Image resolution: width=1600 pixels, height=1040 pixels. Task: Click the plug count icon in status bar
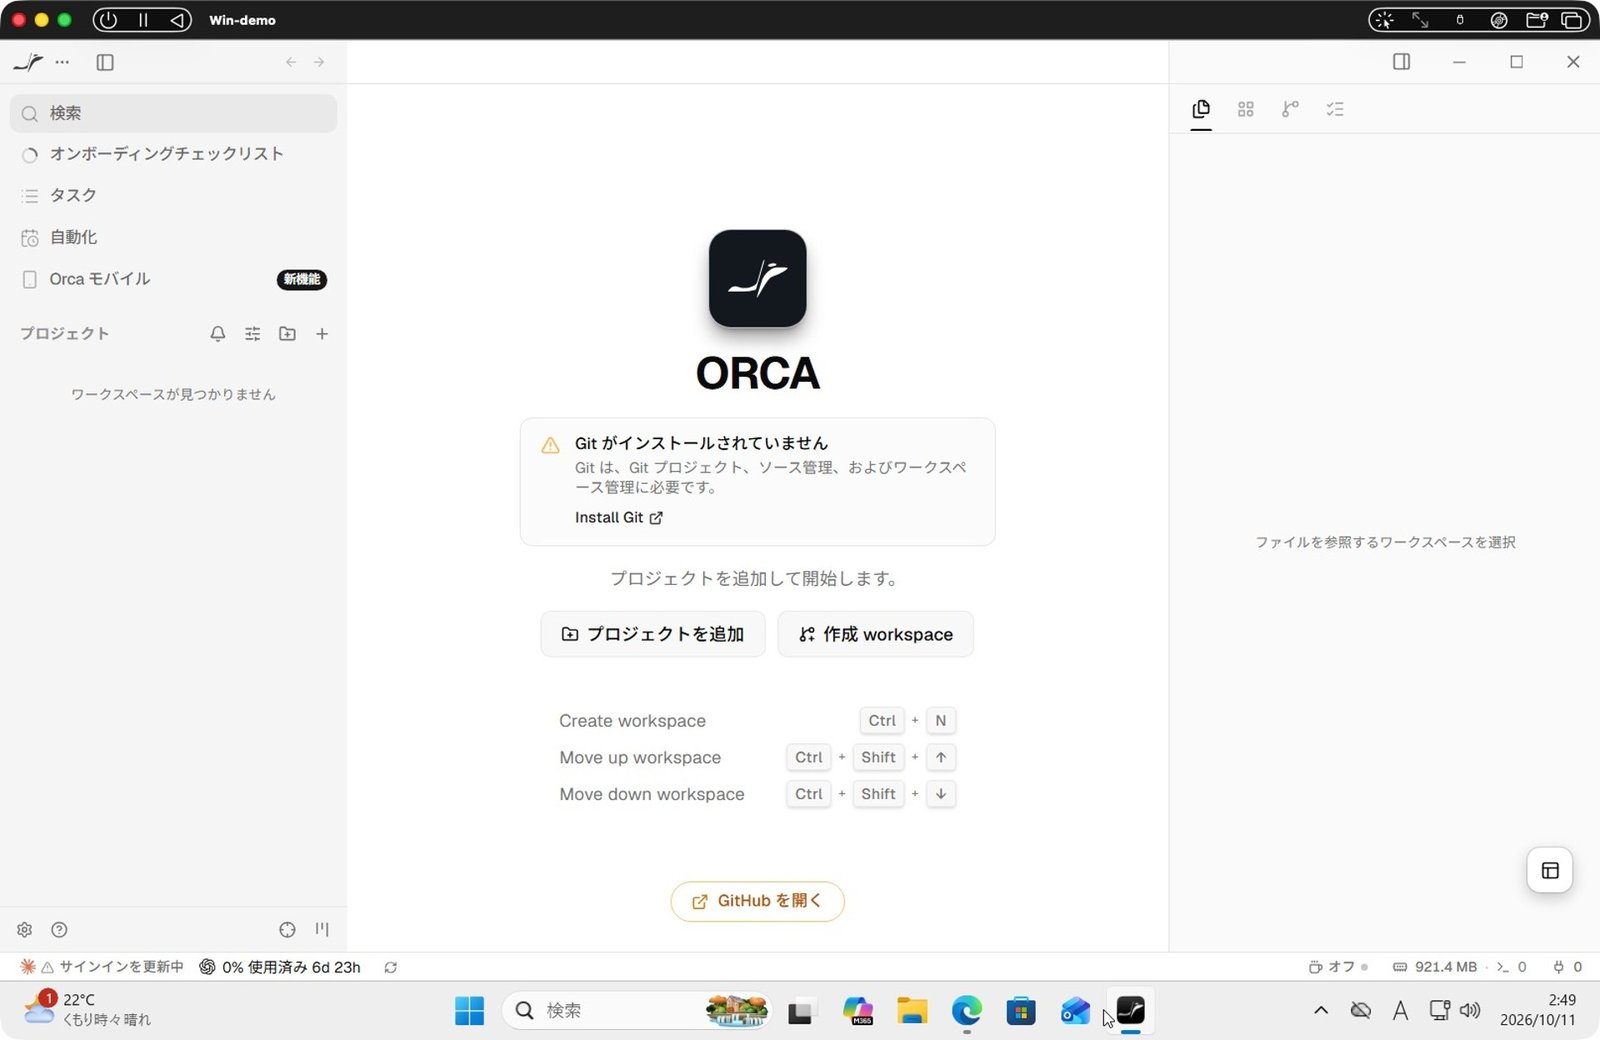point(1567,967)
